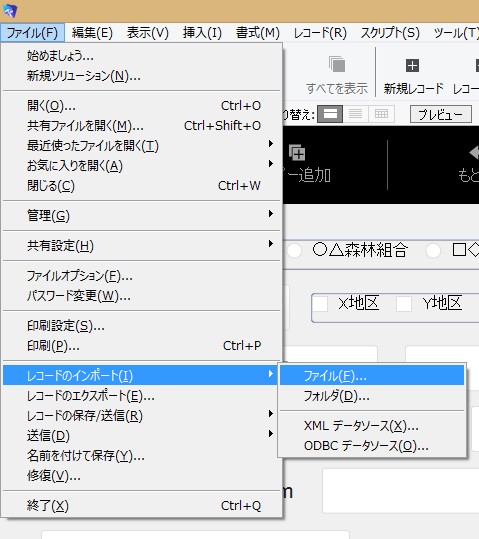Screen dimensions: 479x539
Task: Choose 開く(O)... menu entry
Action: pyautogui.click(x=142, y=106)
